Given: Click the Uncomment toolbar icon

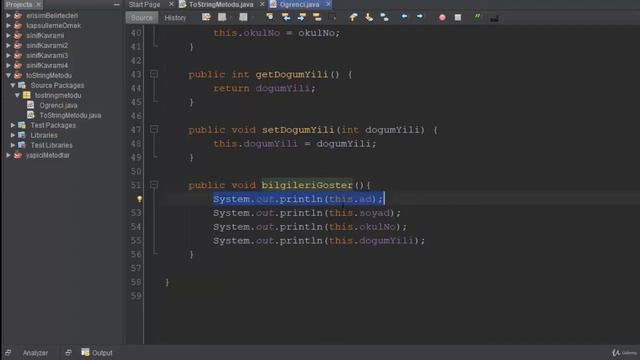Looking at the screenshot, I should [494, 18].
